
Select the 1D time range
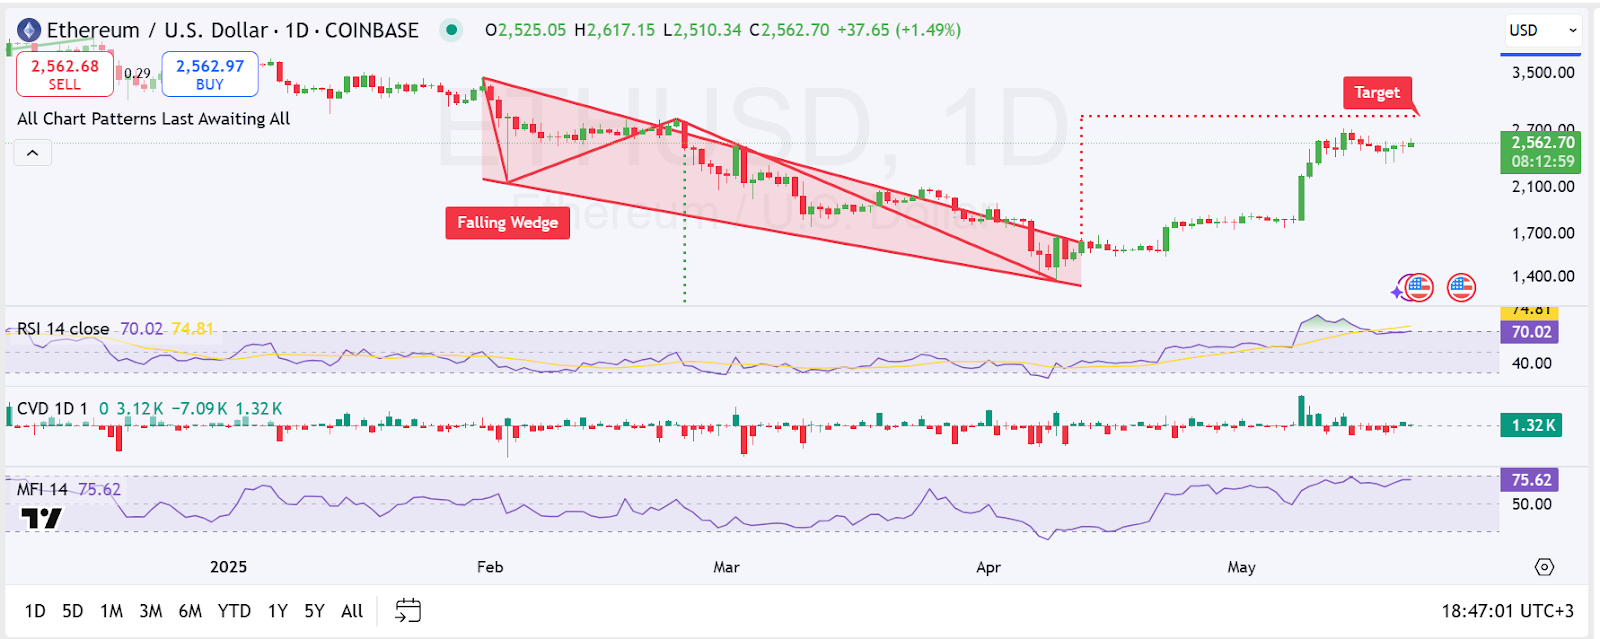pyautogui.click(x=35, y=611)
